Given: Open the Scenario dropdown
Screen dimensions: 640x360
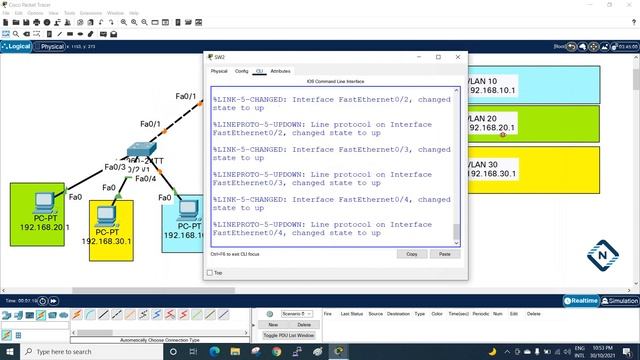Looking at the screenshot, I should tap(297, 314).
